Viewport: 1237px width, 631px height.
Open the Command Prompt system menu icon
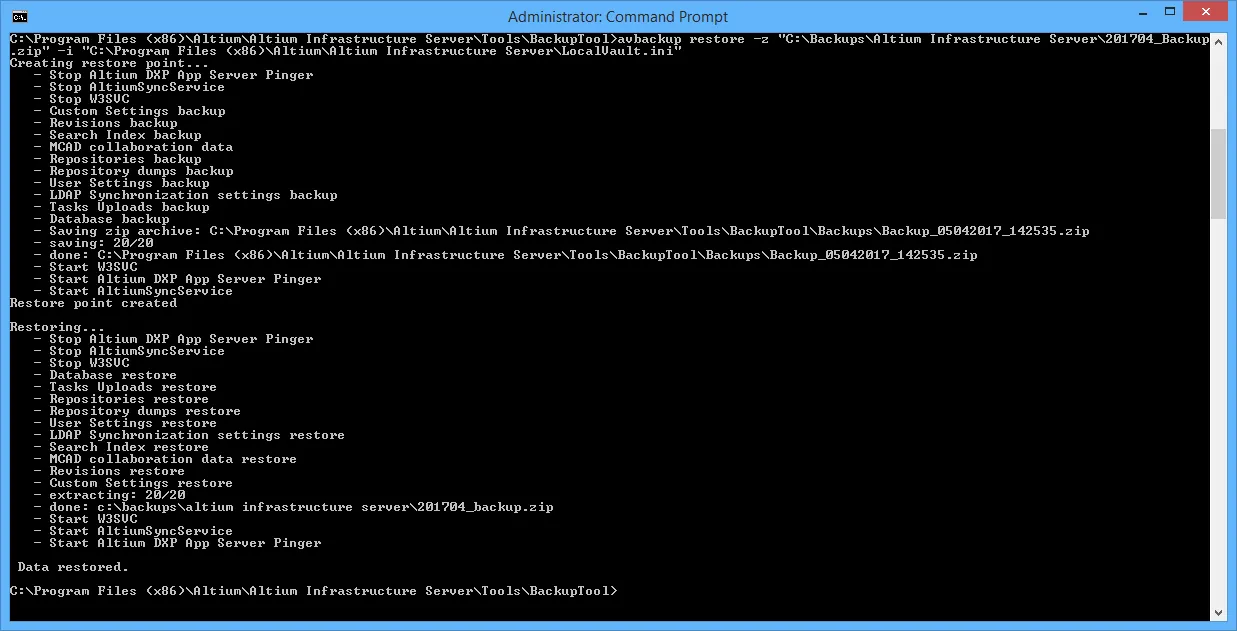[x=18, y=16]
